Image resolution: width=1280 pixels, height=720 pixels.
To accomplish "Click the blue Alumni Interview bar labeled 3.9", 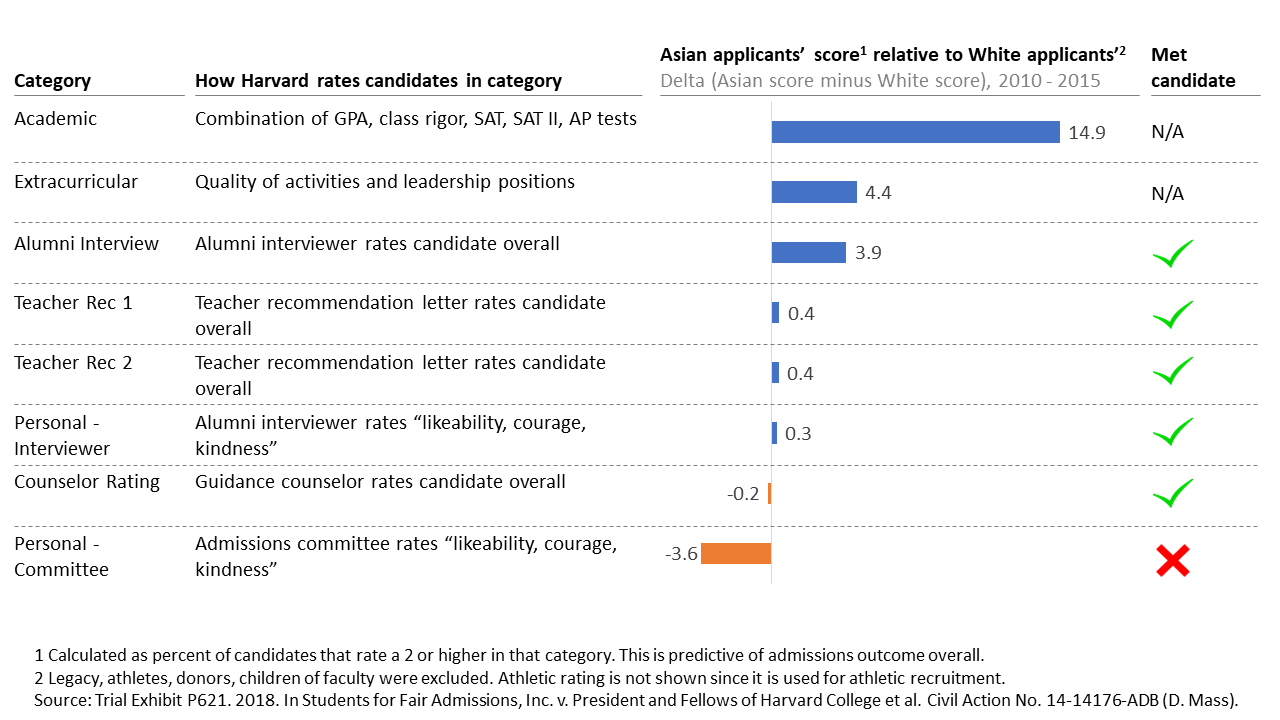I will point(809,252).
